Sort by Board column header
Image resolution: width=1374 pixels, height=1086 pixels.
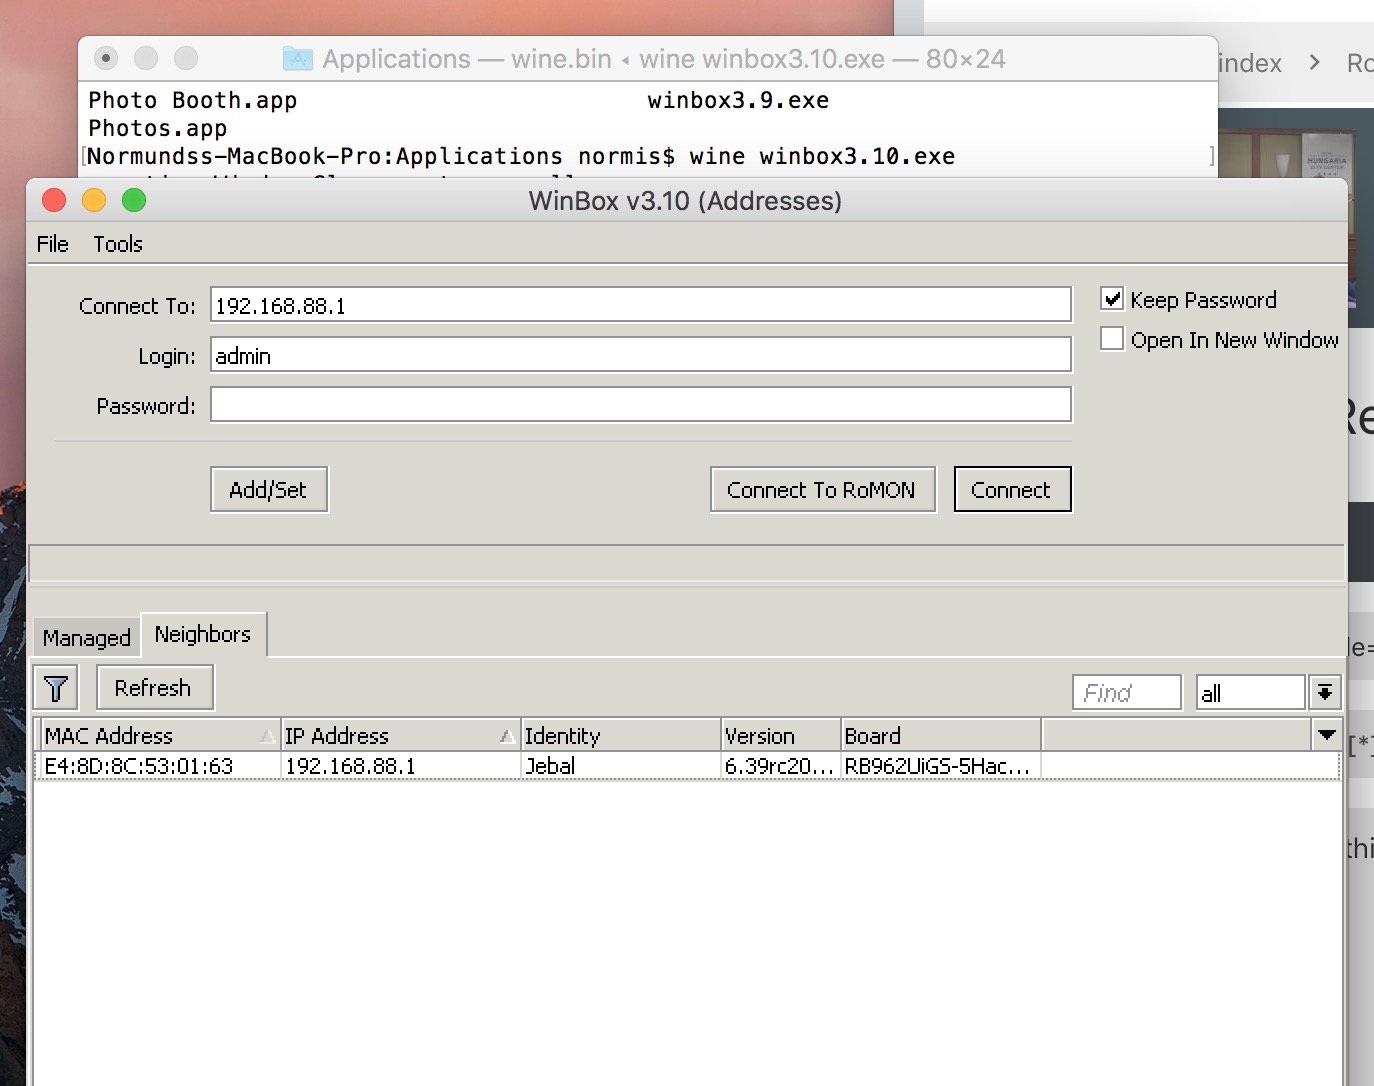(x=941, y=736)
